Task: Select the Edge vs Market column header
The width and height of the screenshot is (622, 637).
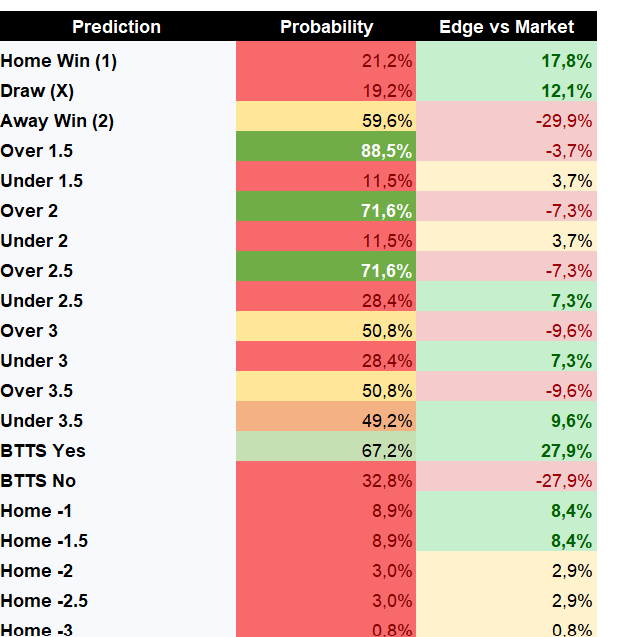Action: click(506, 26)
